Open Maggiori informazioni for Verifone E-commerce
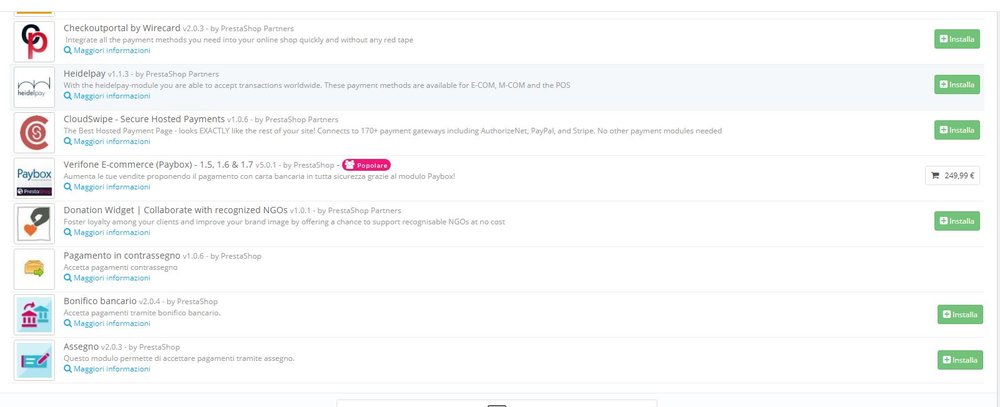The height and width of the screenshot is (407, 1000). click(107, 187)
